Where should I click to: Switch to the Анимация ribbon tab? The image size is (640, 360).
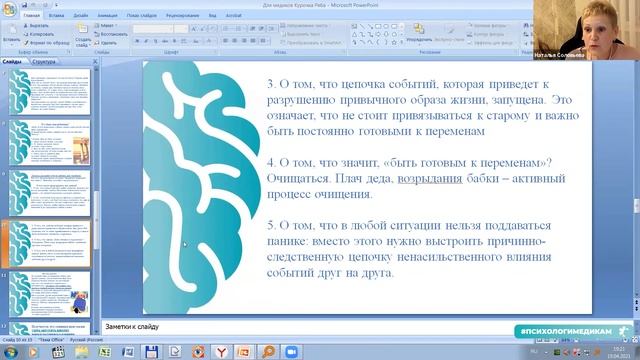(x=107, y=16)
